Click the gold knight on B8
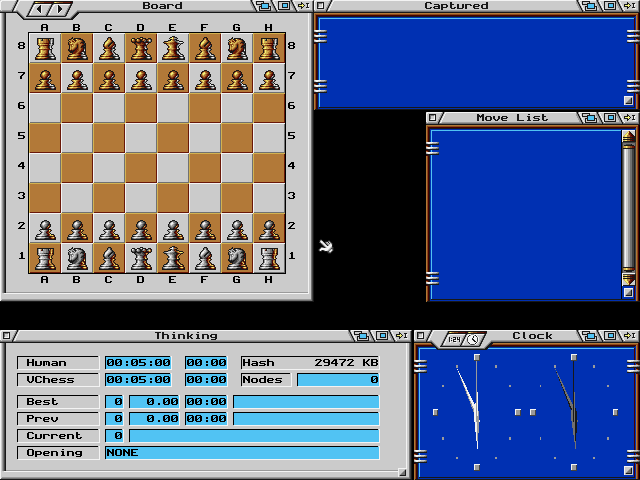Image resolution: width=640 pixels, height=480 pixels. point(77,48)
